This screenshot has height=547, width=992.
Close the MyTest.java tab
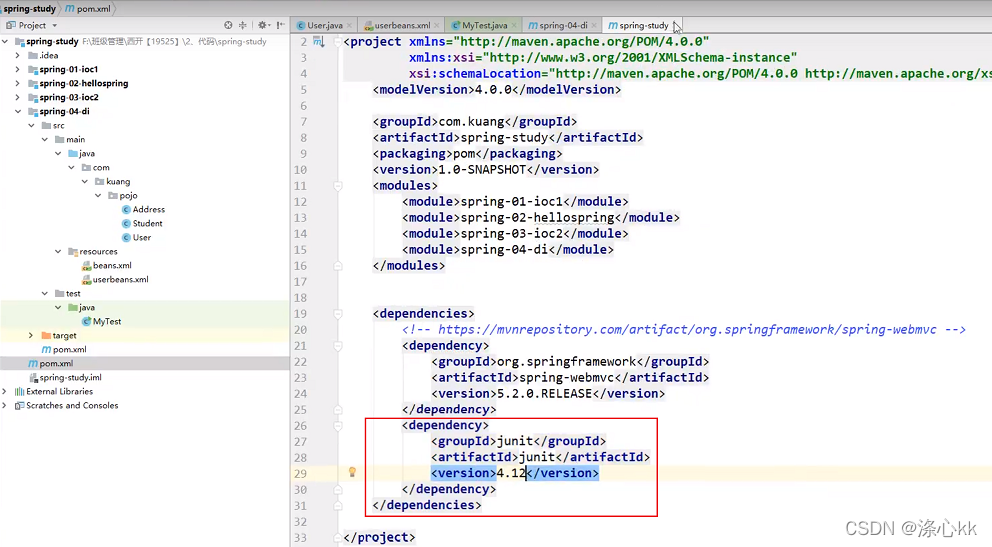click(x=514, y=25)
